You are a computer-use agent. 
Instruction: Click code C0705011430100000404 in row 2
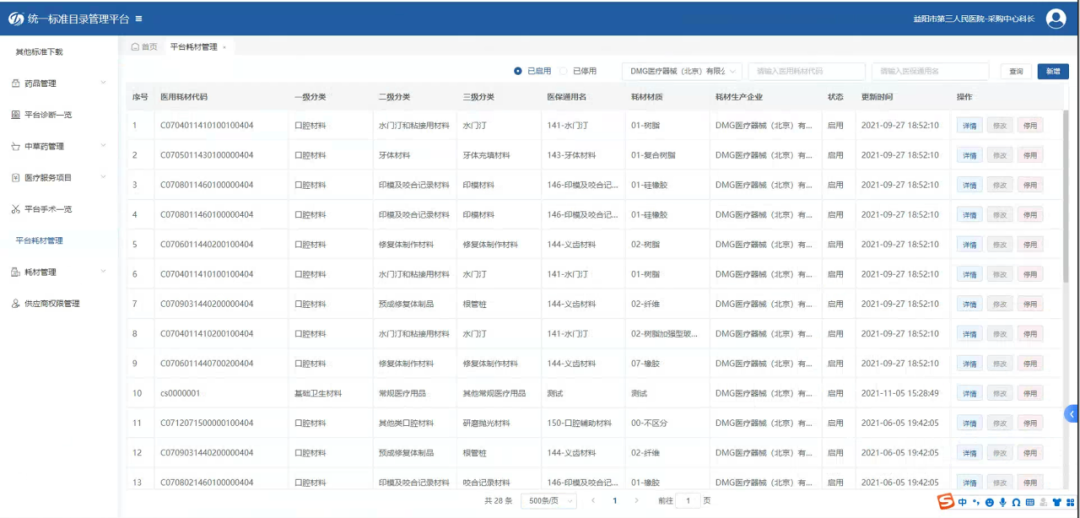click(207, 155)
